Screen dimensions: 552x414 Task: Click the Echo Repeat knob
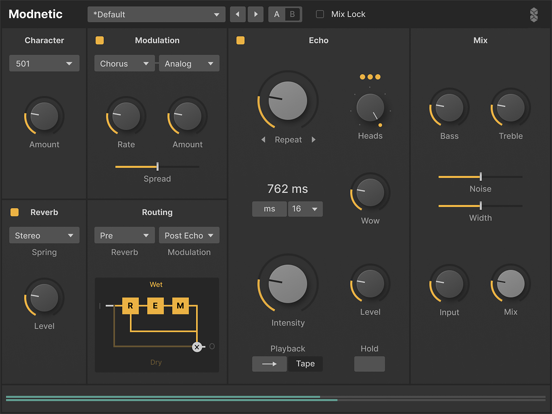point(288,101)
